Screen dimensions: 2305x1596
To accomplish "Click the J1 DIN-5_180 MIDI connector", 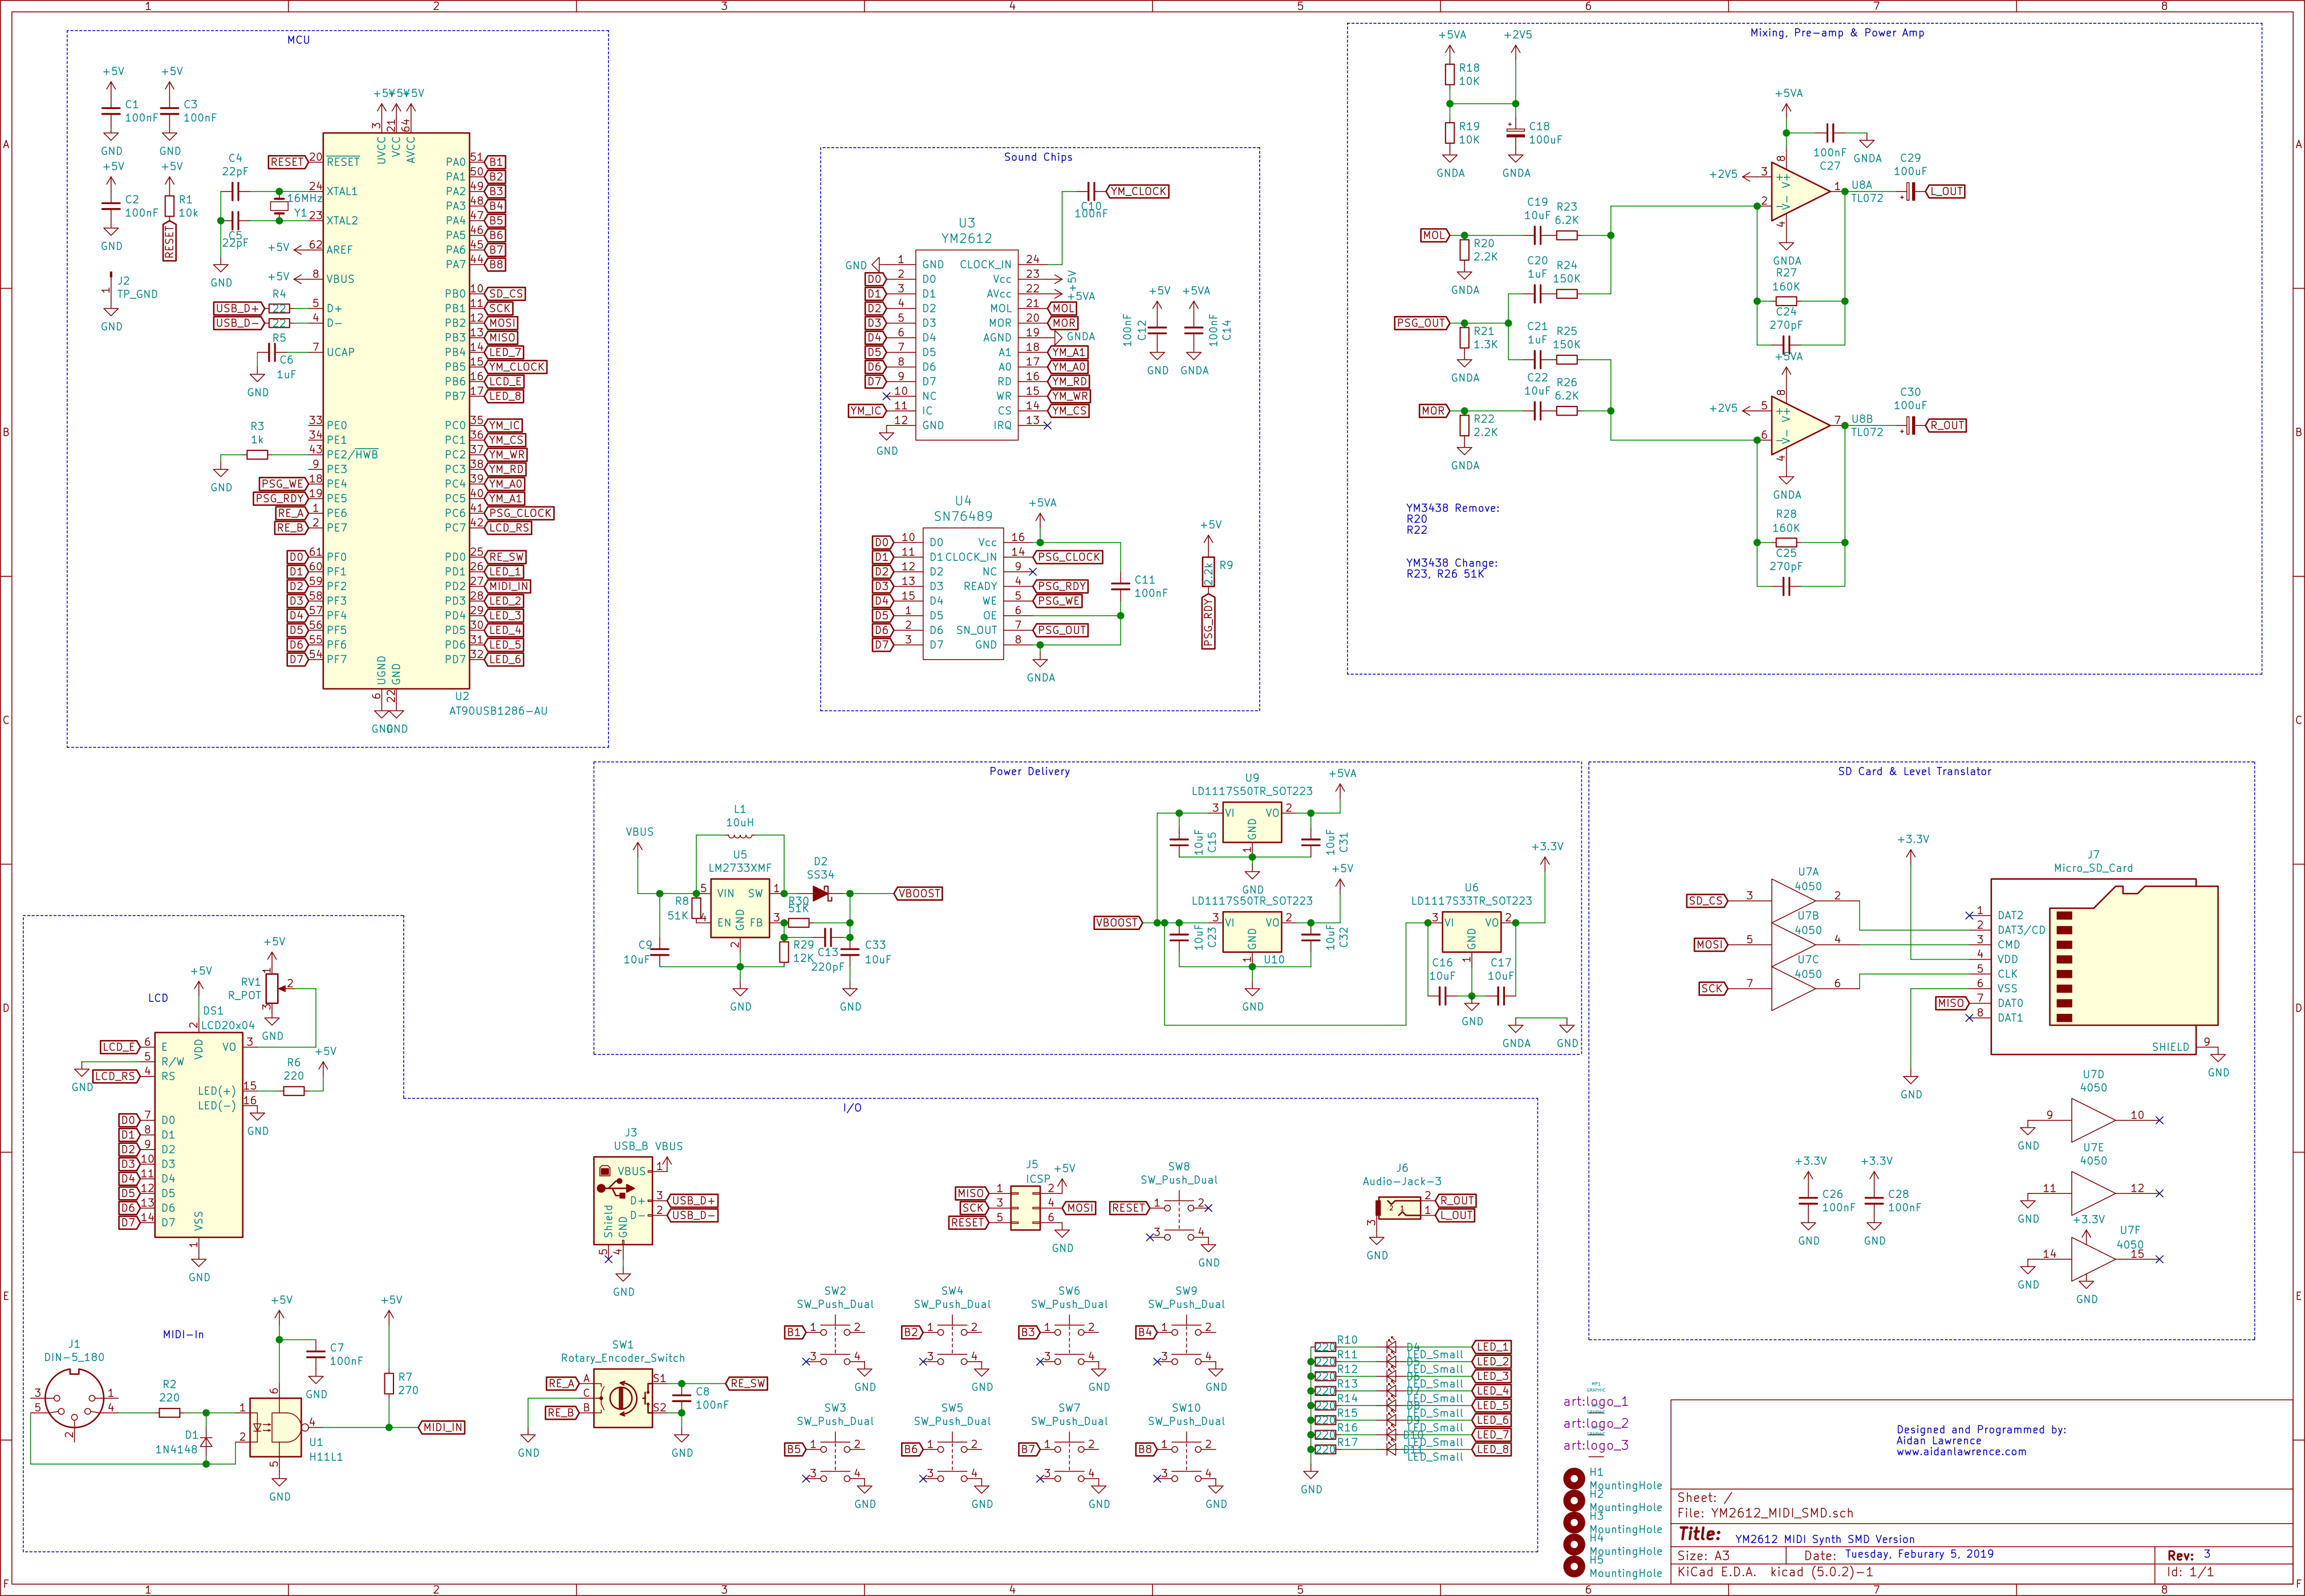I will click(x=74, y=1398).
